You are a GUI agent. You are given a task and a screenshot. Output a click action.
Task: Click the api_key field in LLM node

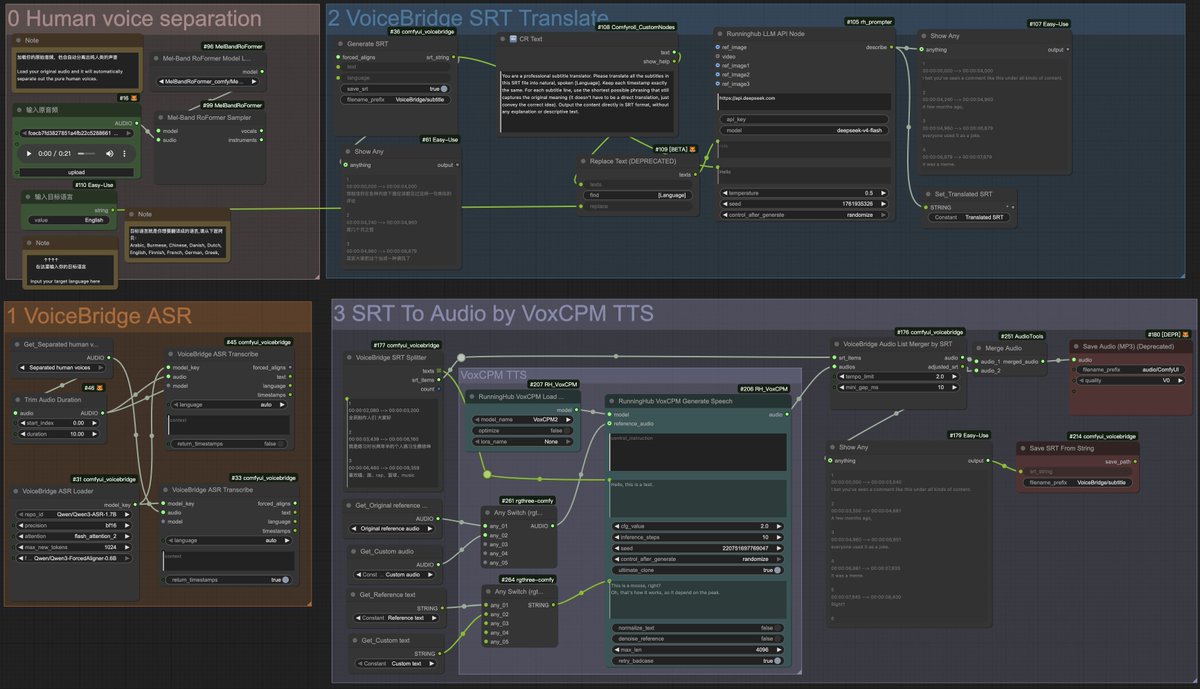(805, 119)
